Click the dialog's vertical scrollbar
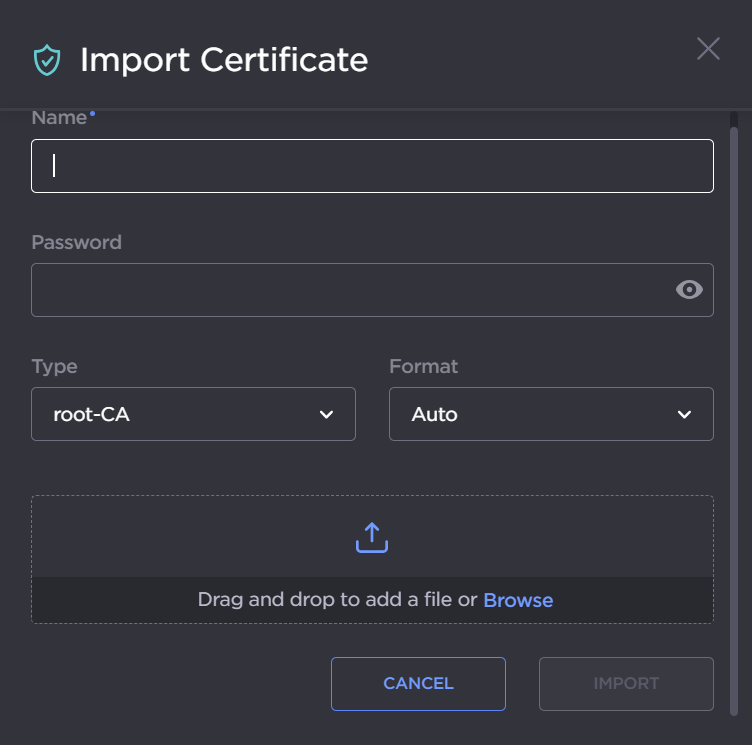The width and height of the screenshot is (752, 745). (x=734, y=400)
